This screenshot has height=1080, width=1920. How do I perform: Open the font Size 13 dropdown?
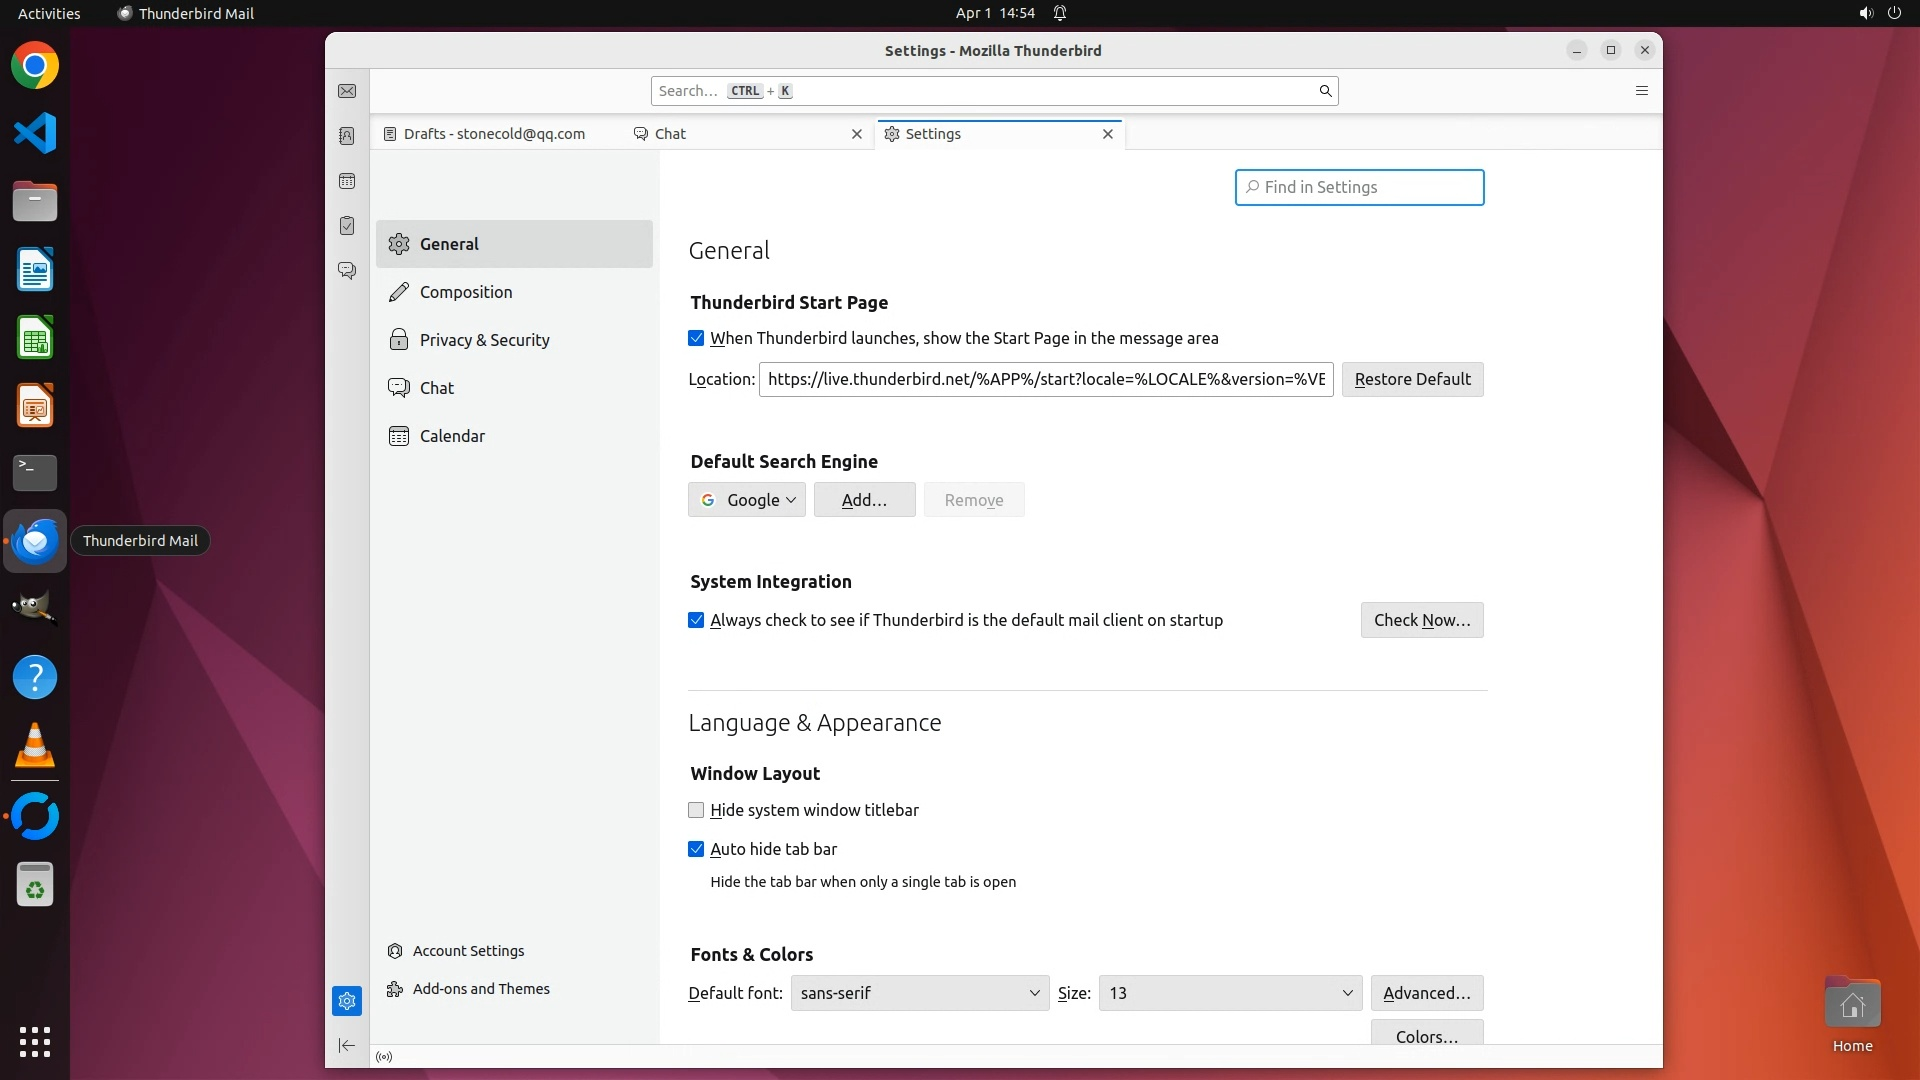click(1229, 993)
